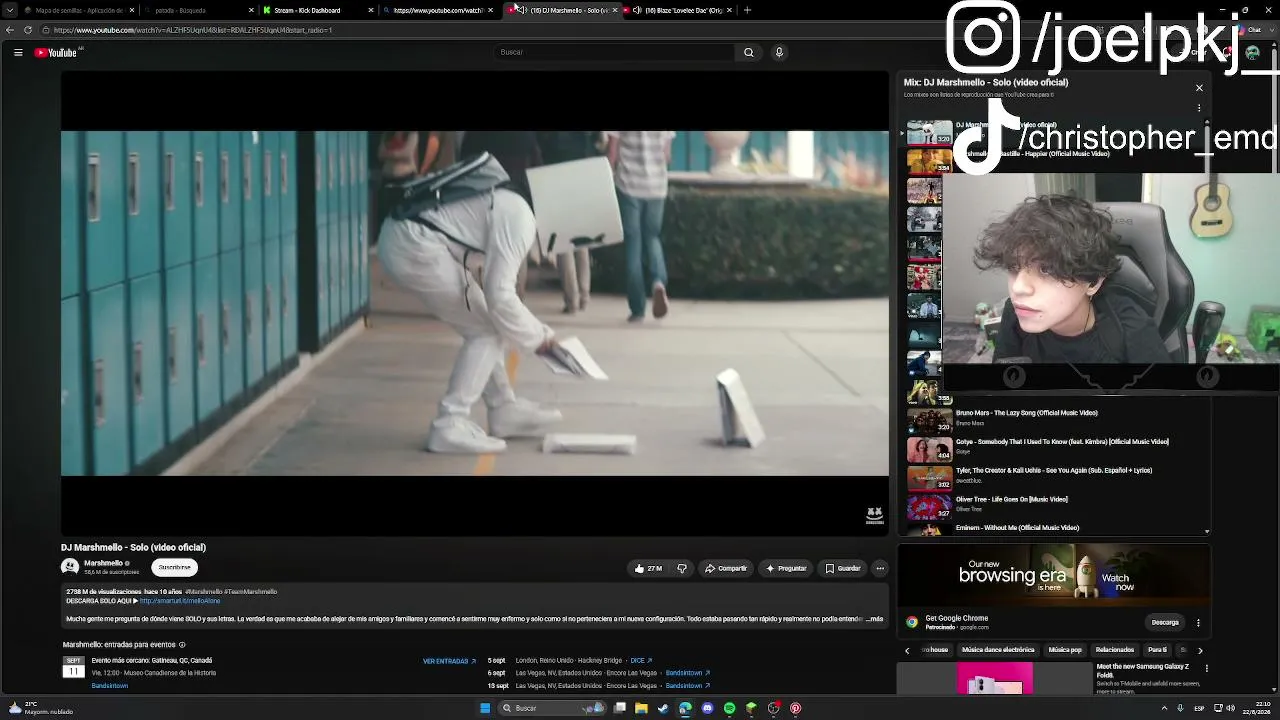Show previous category chips with left arrow
The image size is (1280, 720).
click(907, 650)
